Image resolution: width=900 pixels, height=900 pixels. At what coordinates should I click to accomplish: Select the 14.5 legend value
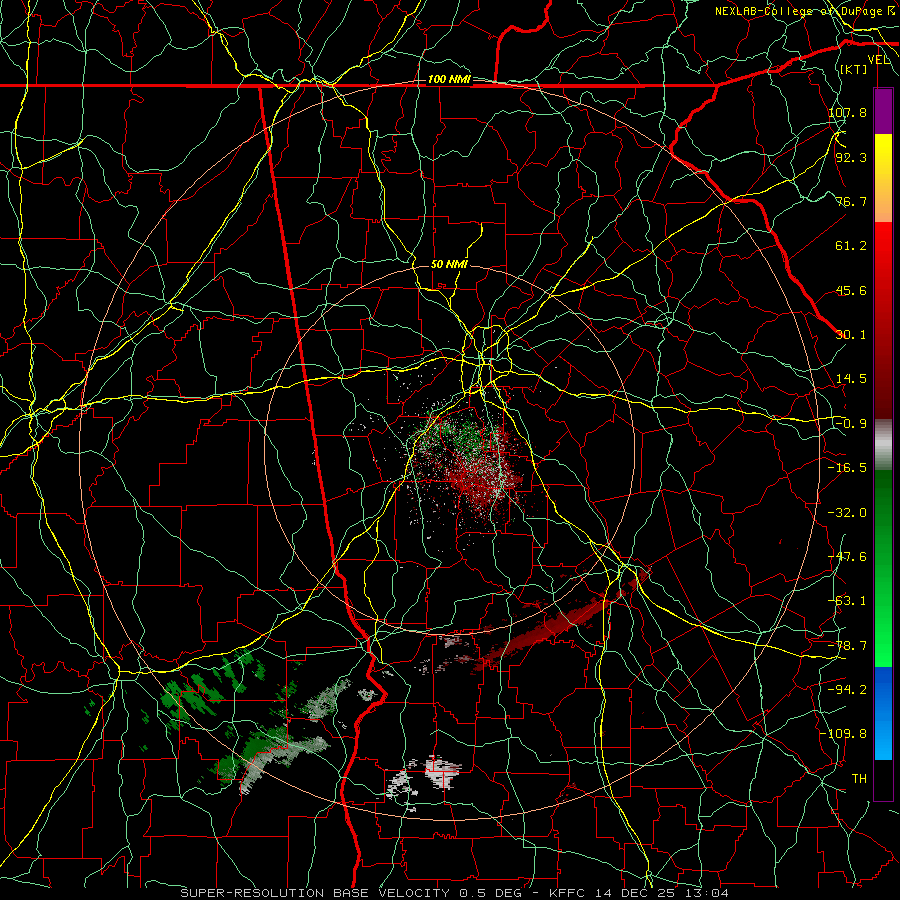(851, 379)
